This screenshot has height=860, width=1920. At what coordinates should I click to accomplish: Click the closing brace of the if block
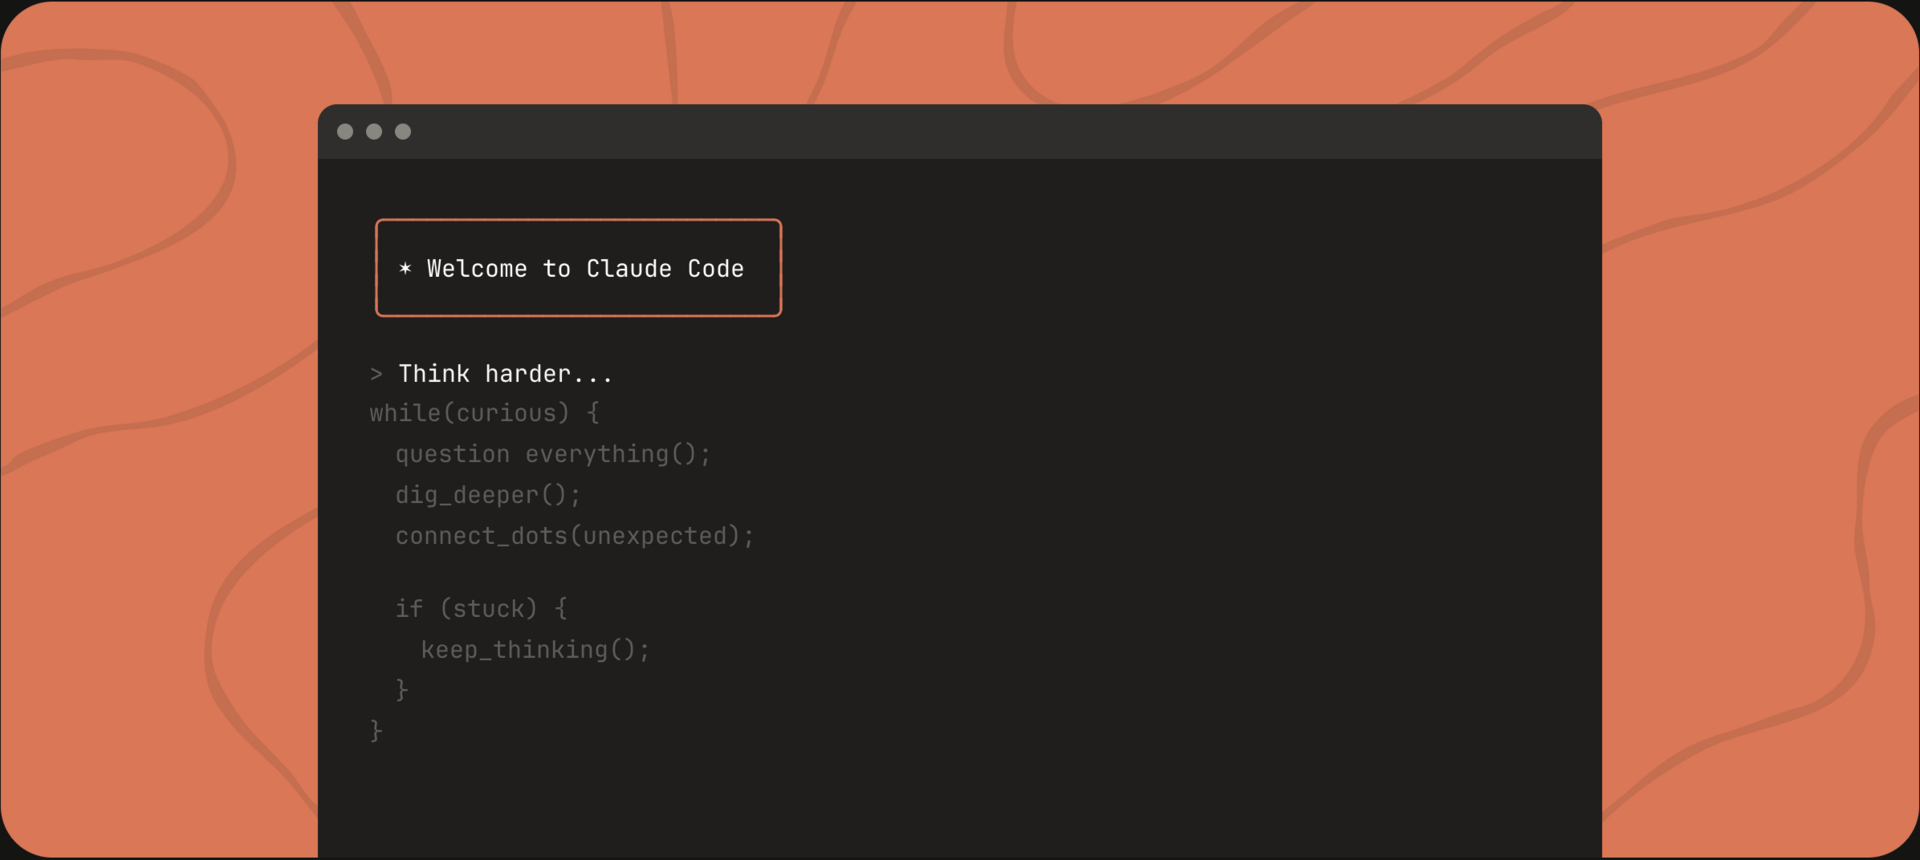tap(402, 690)
